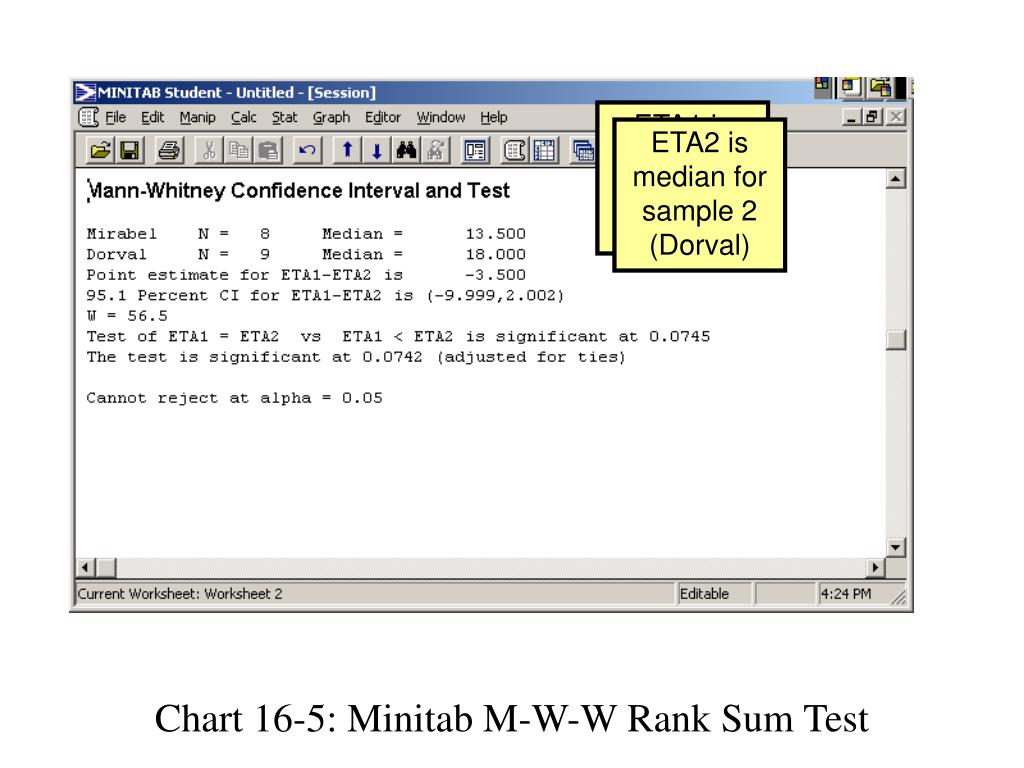Click the 4:24 PM clock in status bar
1024x768 pixels.
tap(846, 594)
